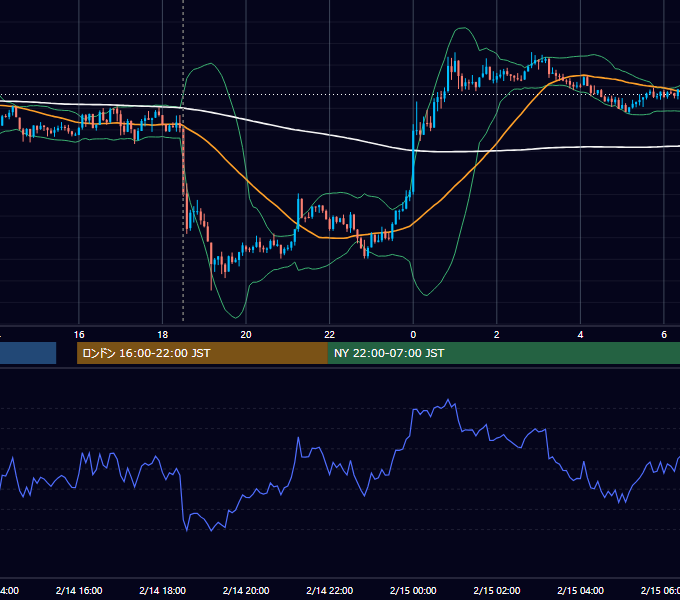Viewport: 680px width, 600px height.
Task: Click the 2/14 16:00 date label
Action: (79, 590)
